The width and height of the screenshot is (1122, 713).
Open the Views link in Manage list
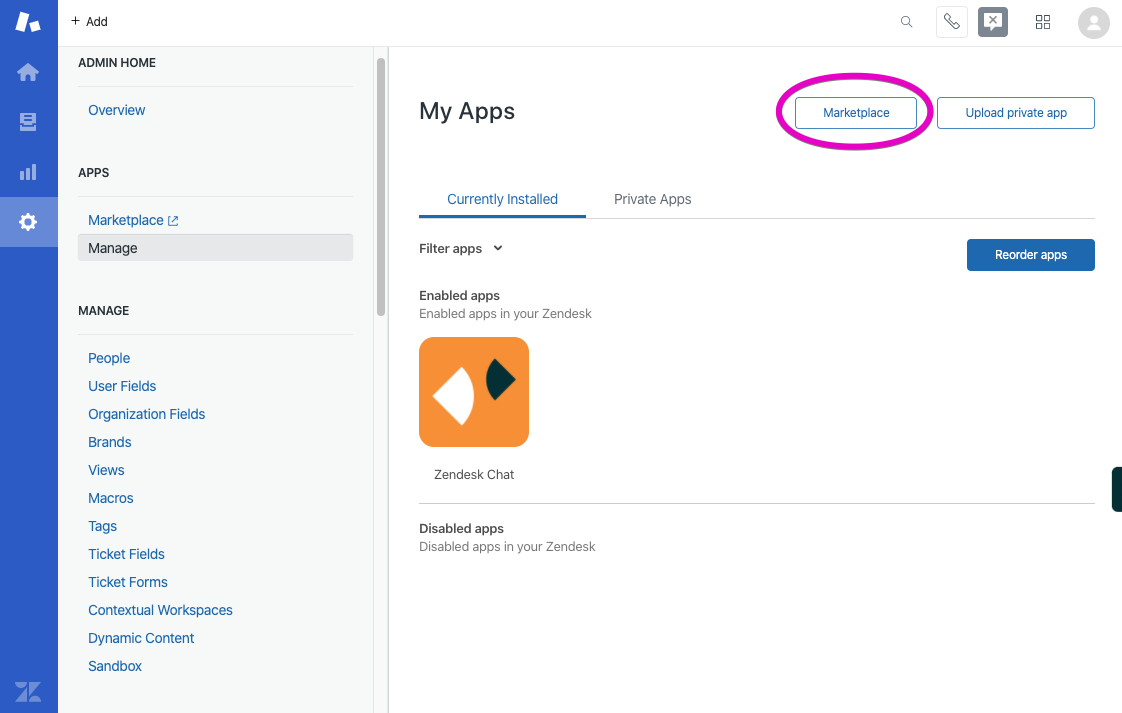click(106, 470)
